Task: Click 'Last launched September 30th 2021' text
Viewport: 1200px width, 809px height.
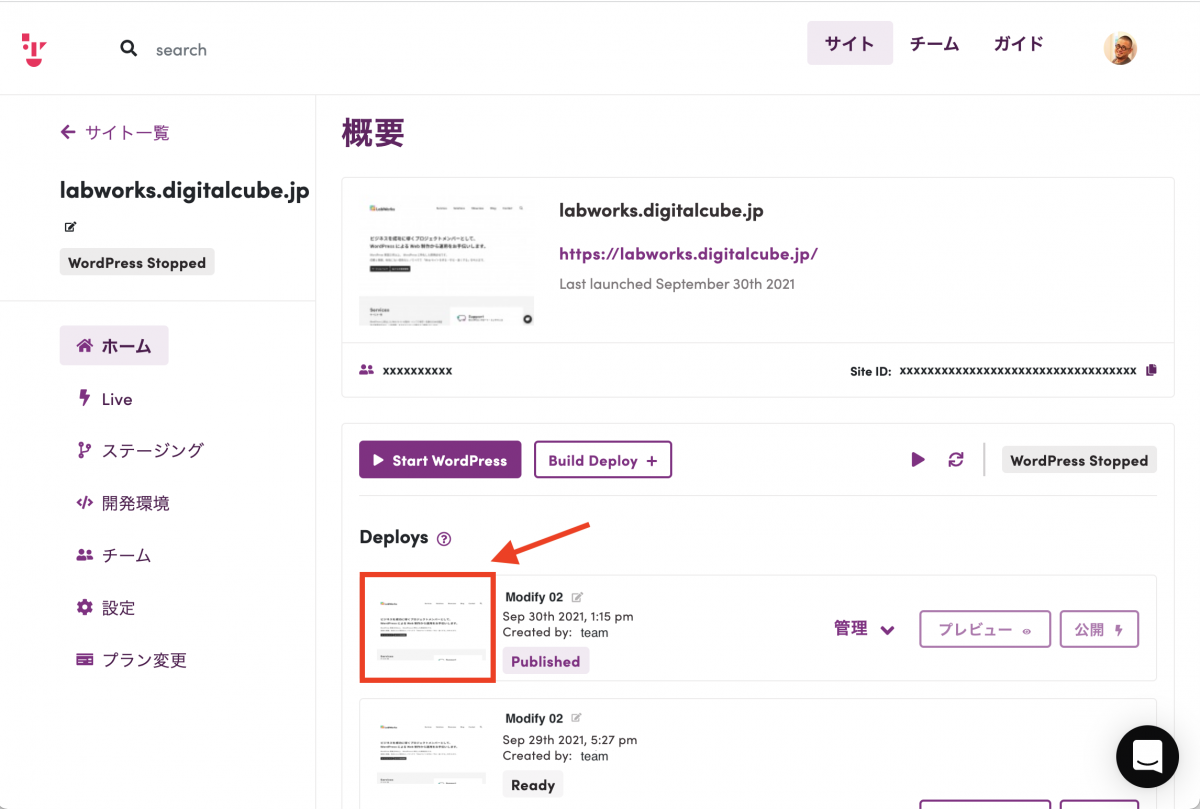Action: pyautogui.click(x=677, y=284)
